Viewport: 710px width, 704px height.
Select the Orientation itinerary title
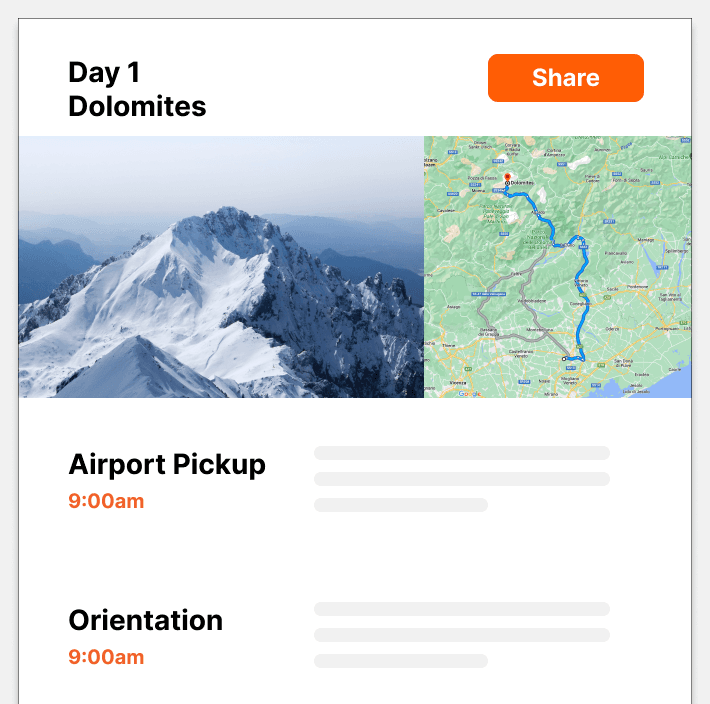(x=145, y=620)
